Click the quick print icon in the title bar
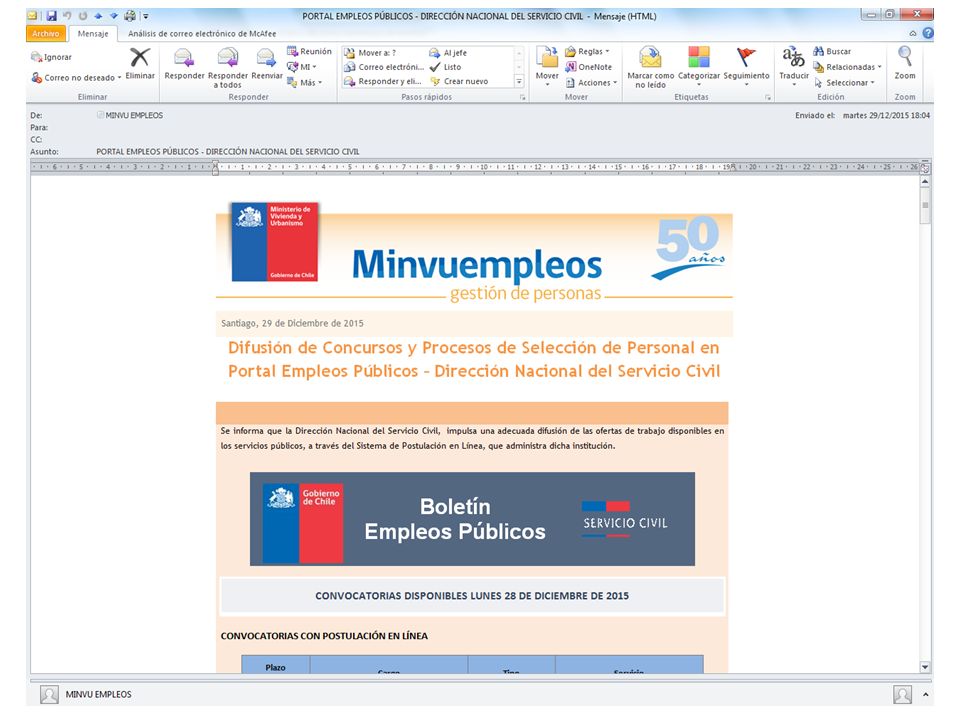Image resolution: width=960 pixels, height=720 pixels. 130,16
